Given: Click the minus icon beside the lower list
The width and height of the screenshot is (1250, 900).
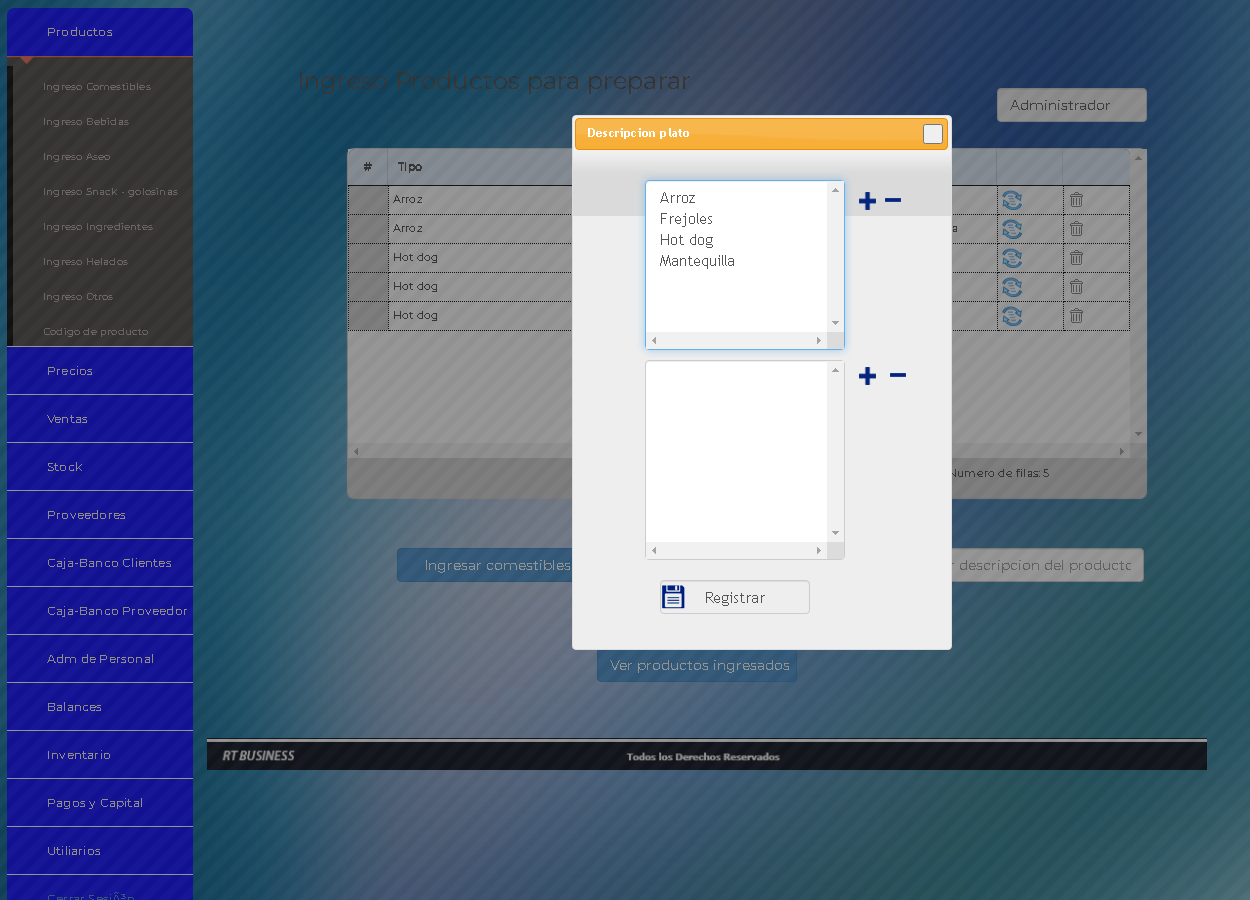Looking at the screenshot, I should tap(898, 375).
